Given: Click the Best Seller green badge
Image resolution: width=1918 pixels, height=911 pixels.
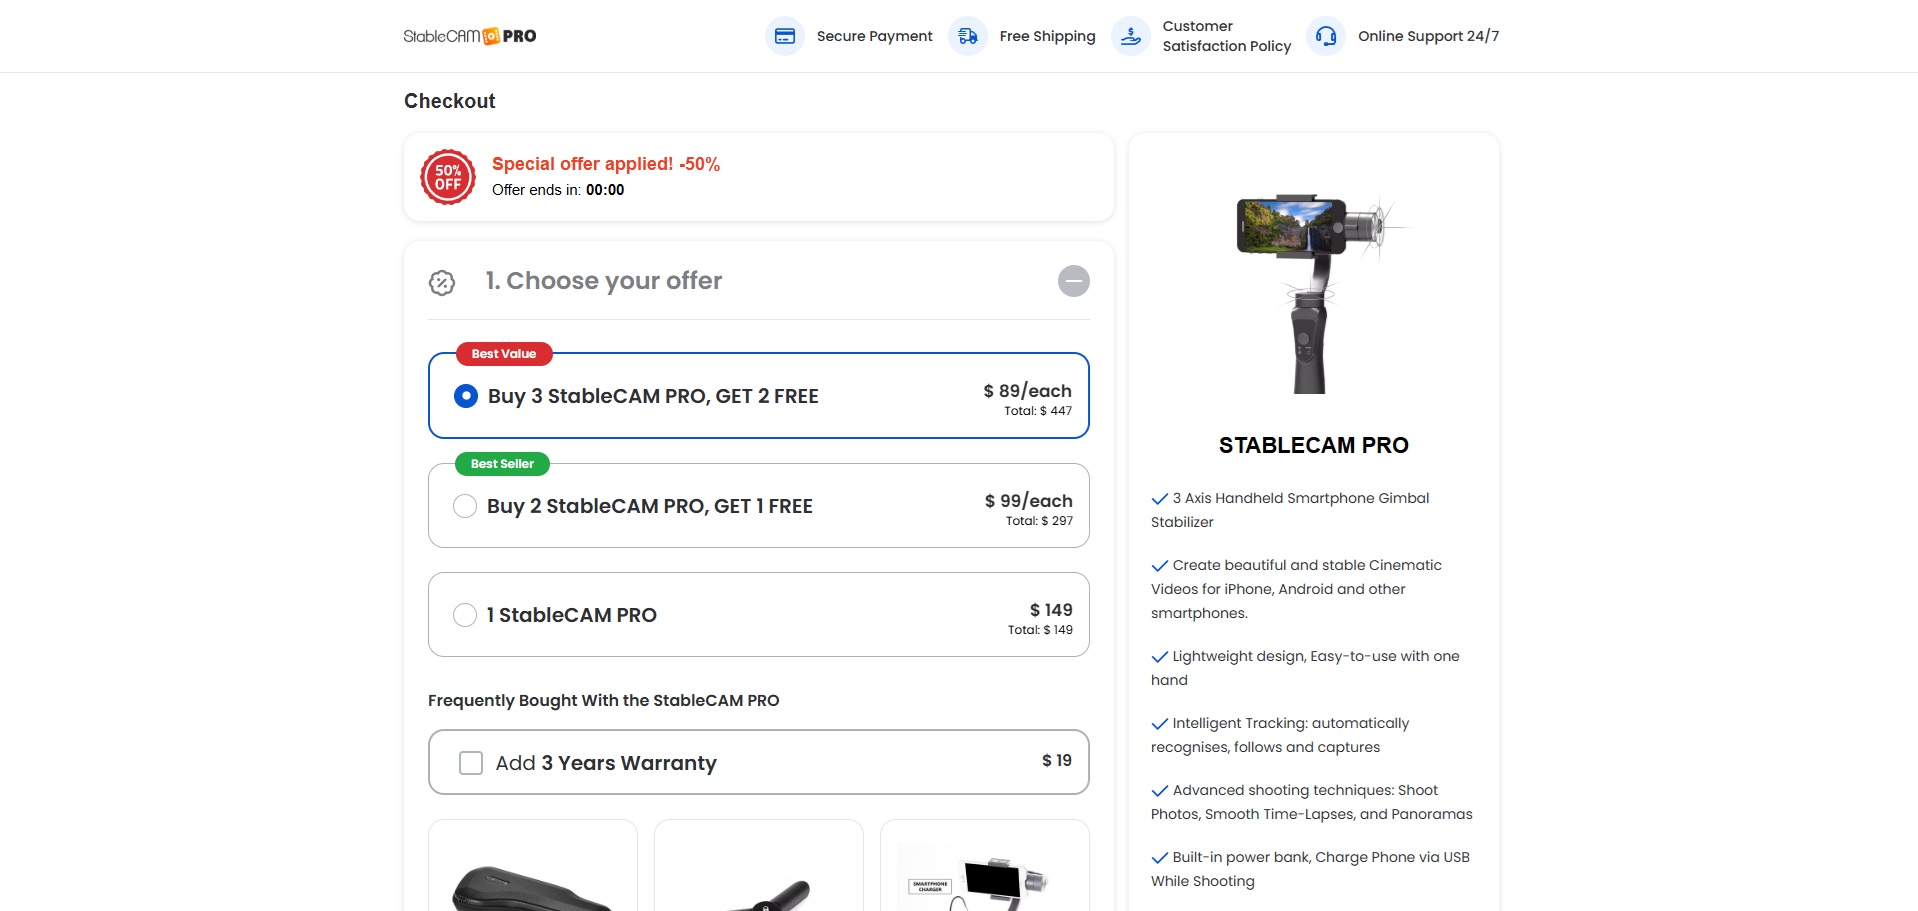Looking at the screenshot, I should [x=502, y=464].
